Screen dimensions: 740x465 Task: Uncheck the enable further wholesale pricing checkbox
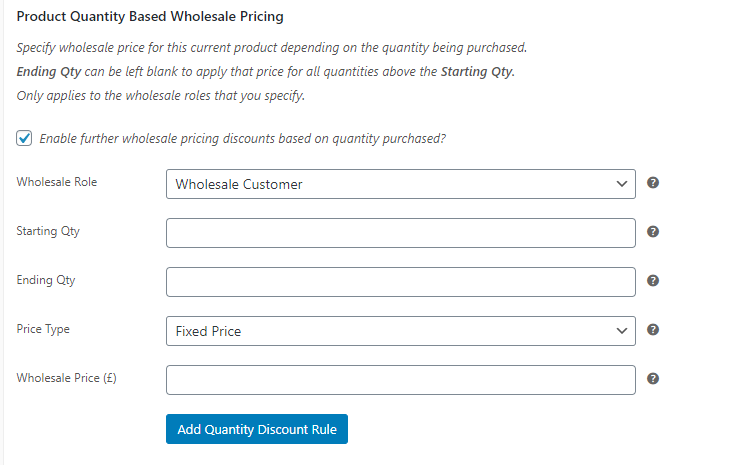[x=25, y=138]
